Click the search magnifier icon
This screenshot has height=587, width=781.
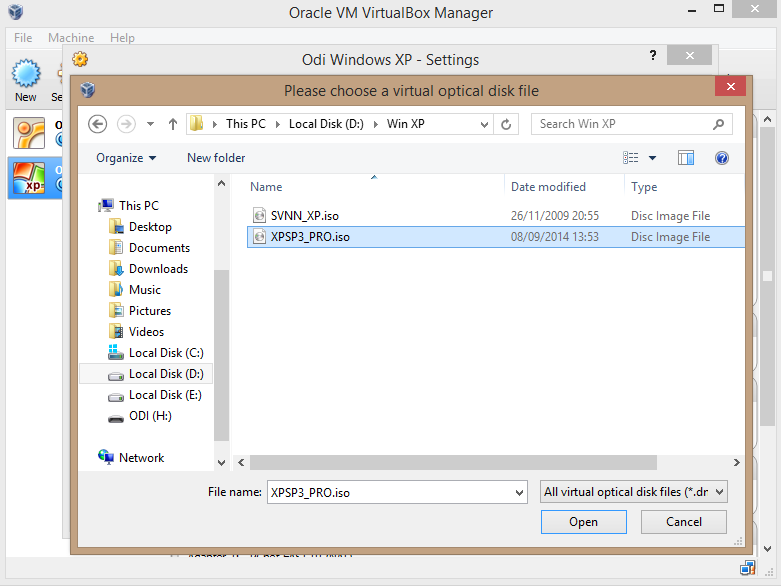[718, 124]
